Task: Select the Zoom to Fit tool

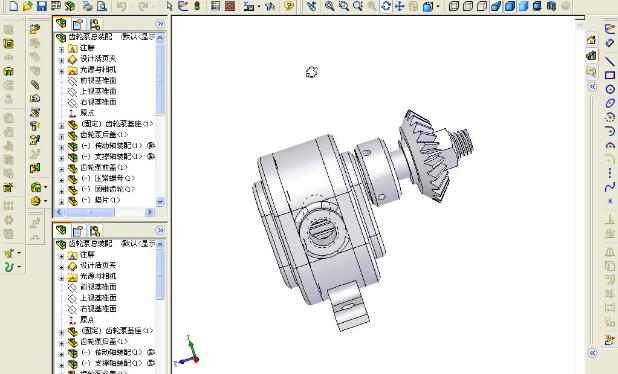Action: click(329, 6)
